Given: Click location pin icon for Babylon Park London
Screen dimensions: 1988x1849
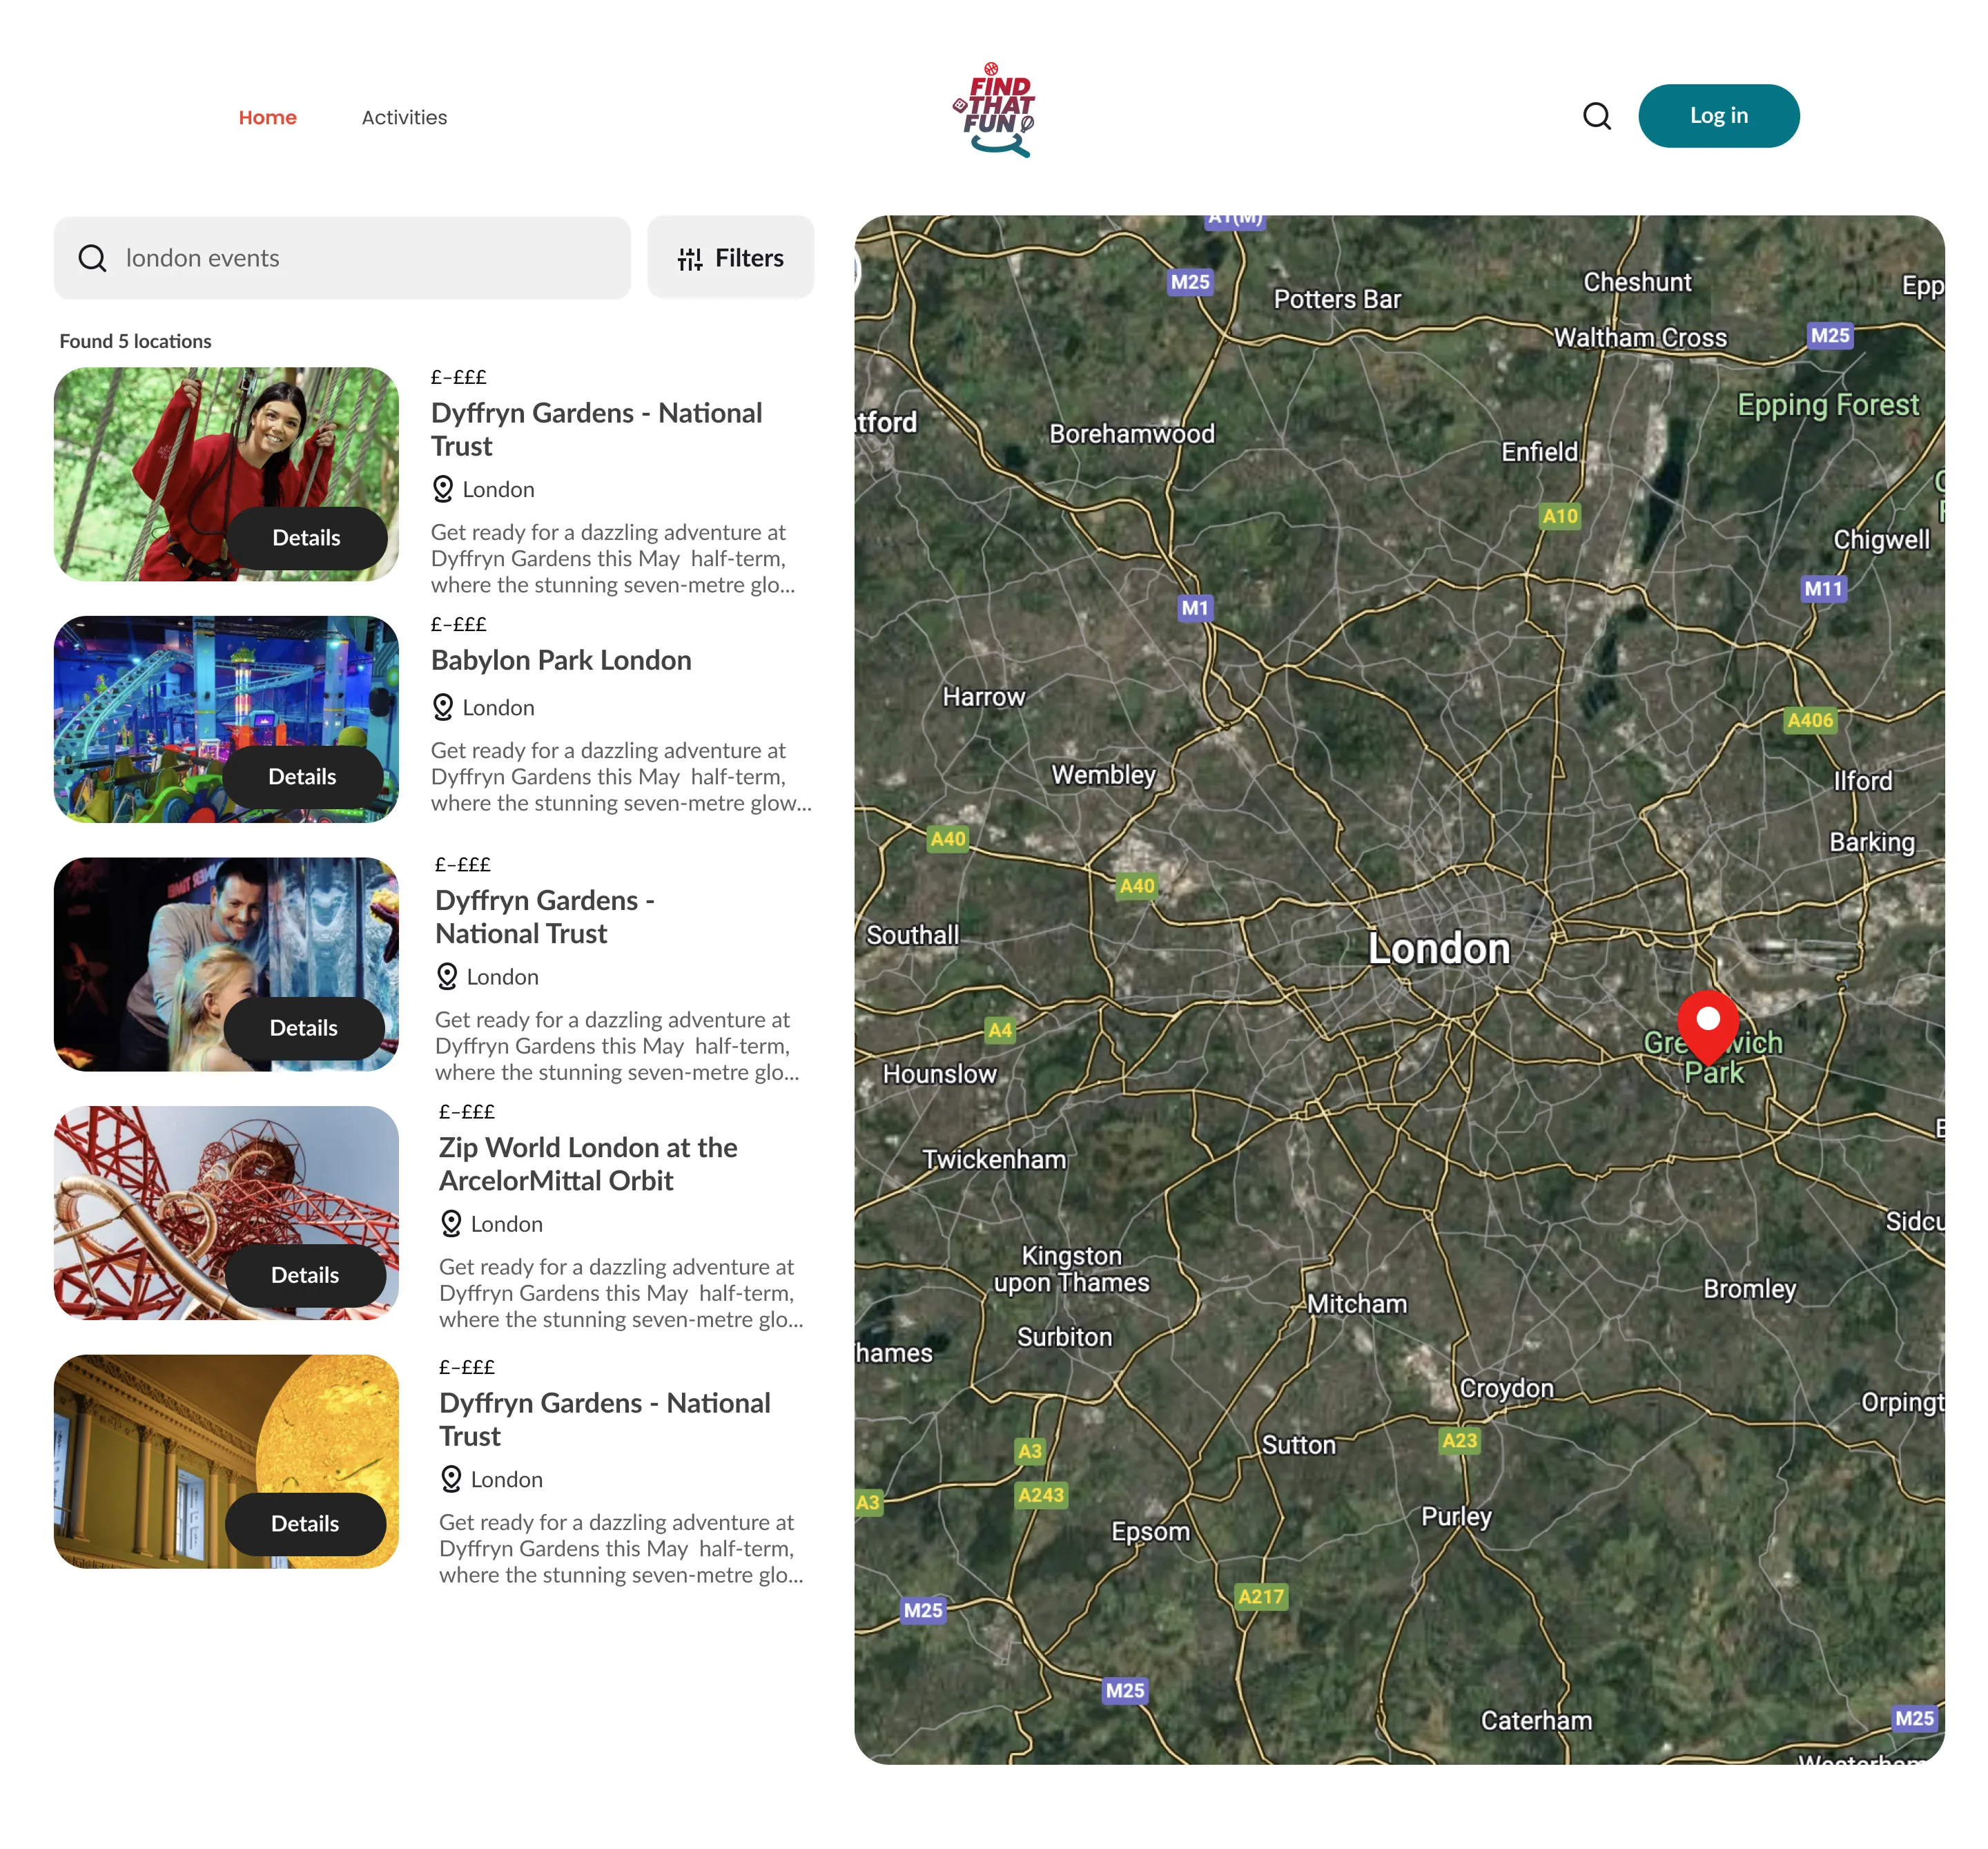Looking at the screenshot, I should (443, 707).
